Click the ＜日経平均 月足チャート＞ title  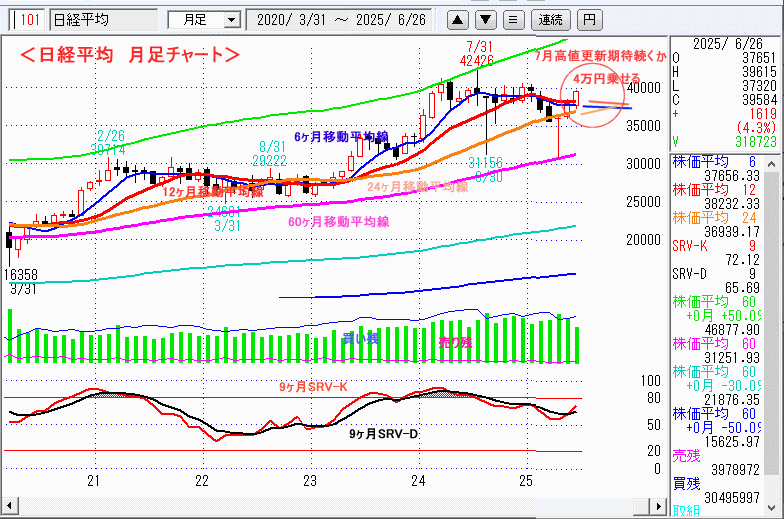[x=130, y=54]
